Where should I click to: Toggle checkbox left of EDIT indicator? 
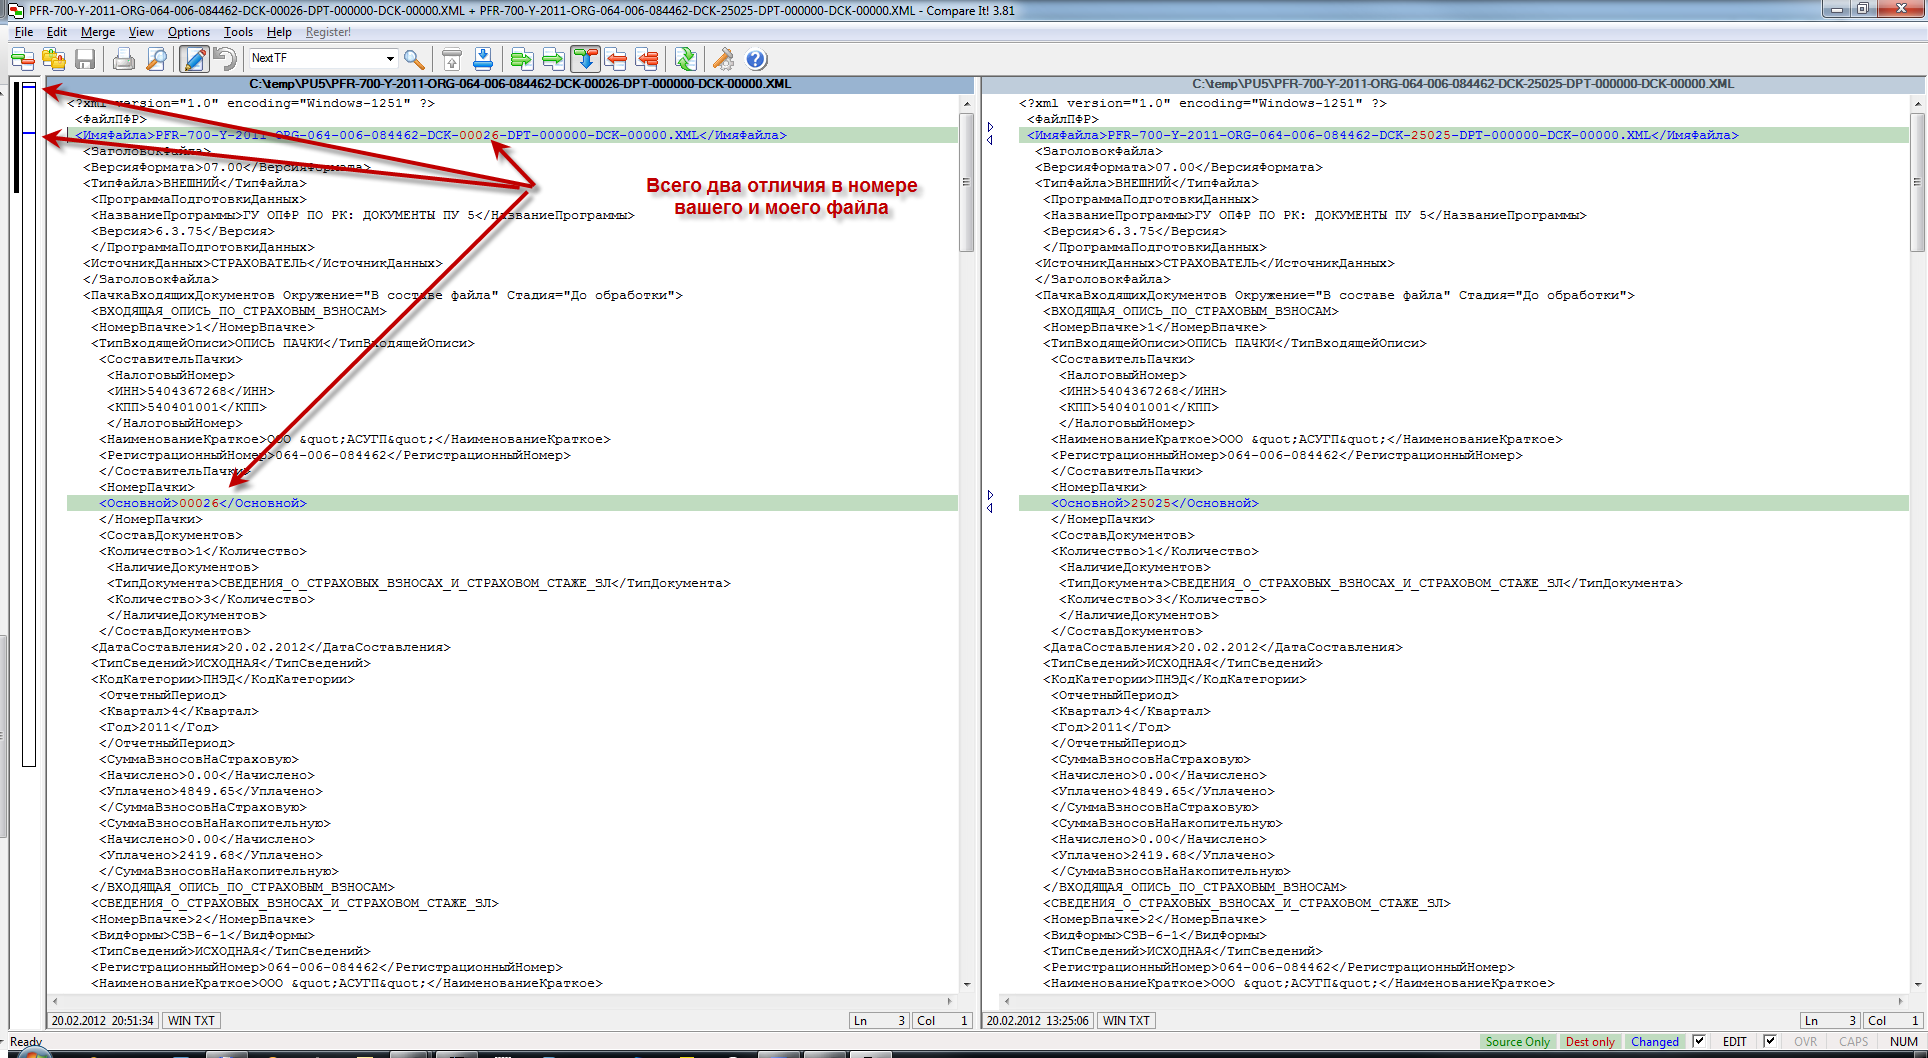pyautogui.click(x=1699, y=1041)
